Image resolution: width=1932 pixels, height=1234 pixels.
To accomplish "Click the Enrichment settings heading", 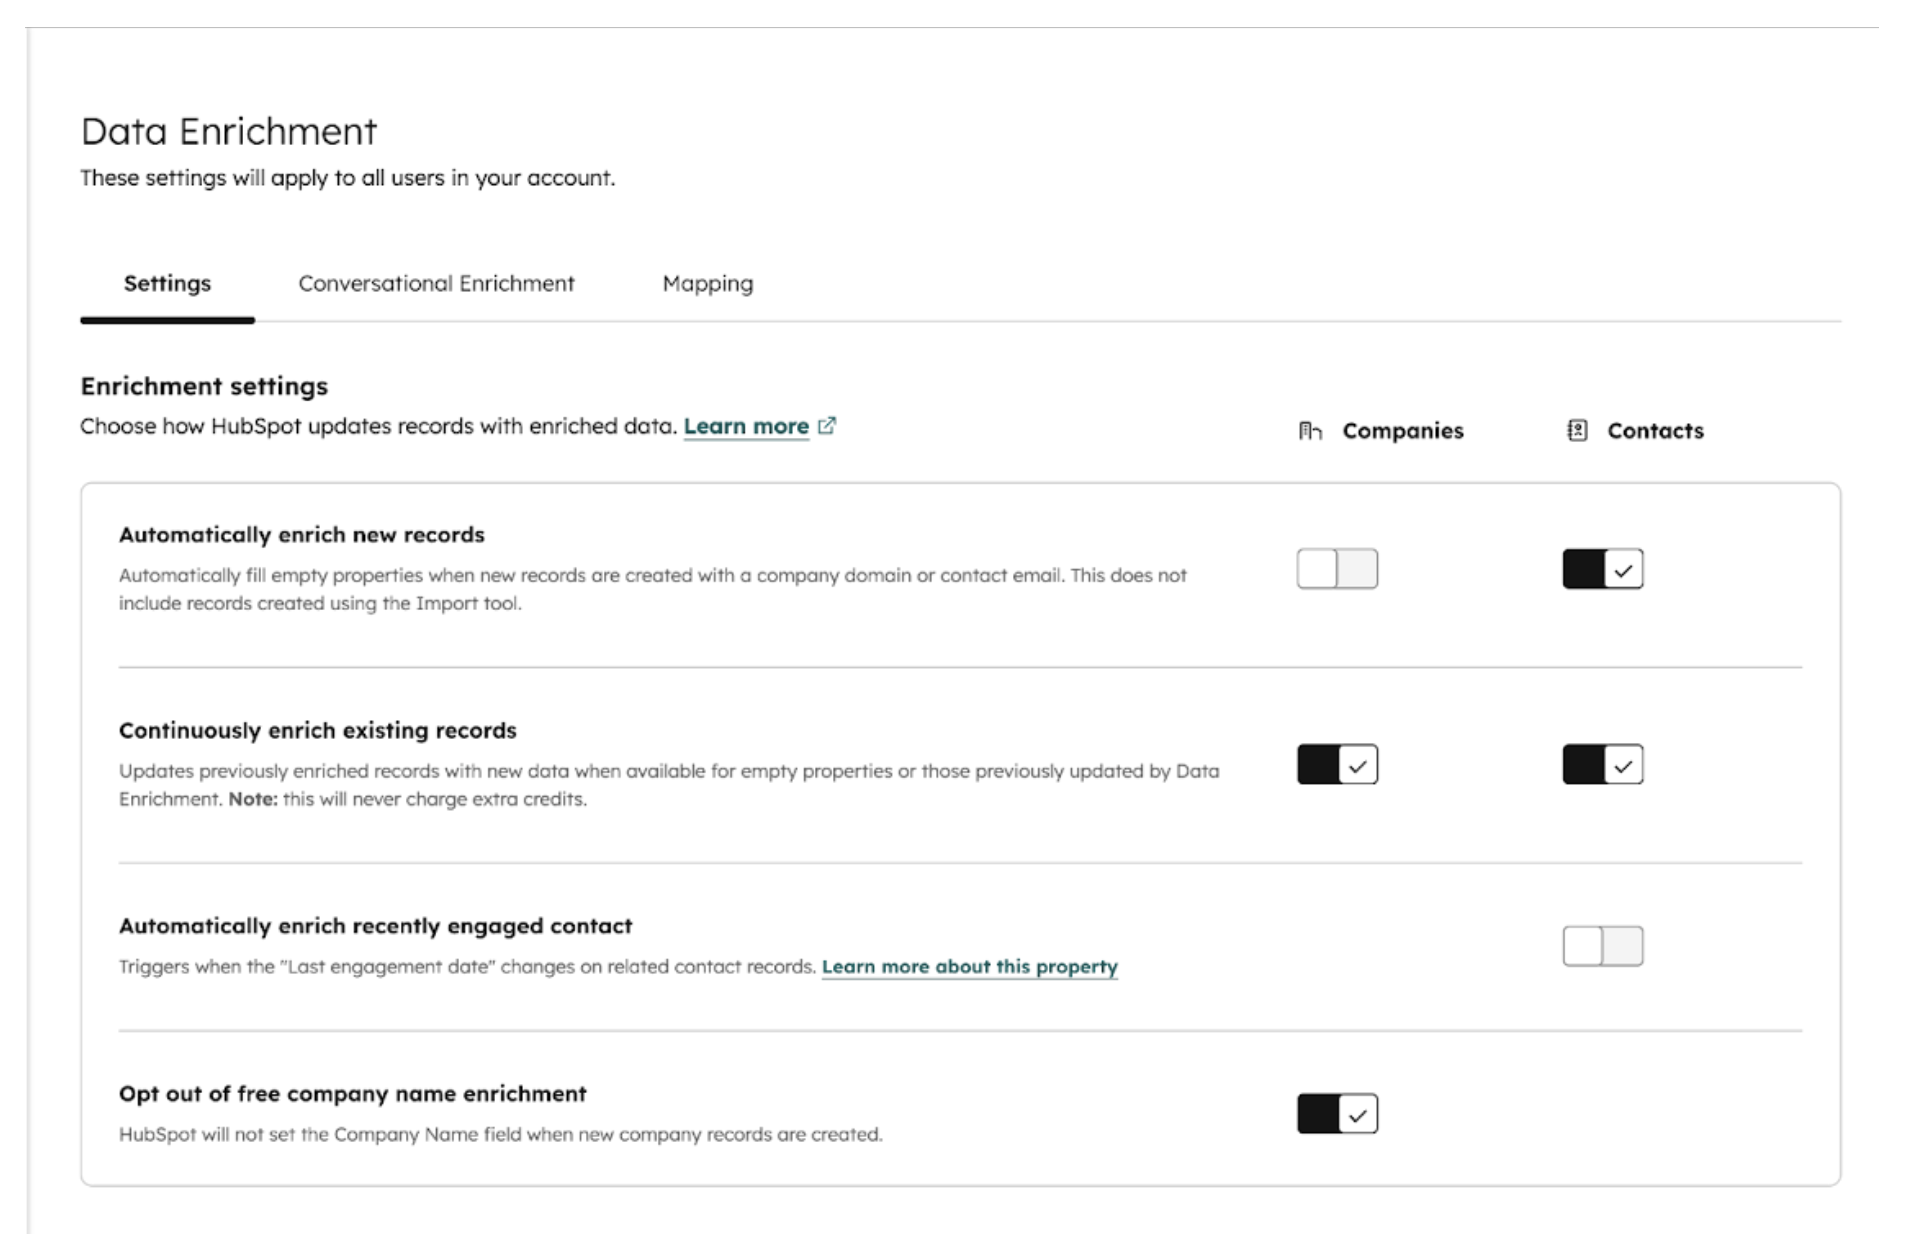I will (204, 386).
